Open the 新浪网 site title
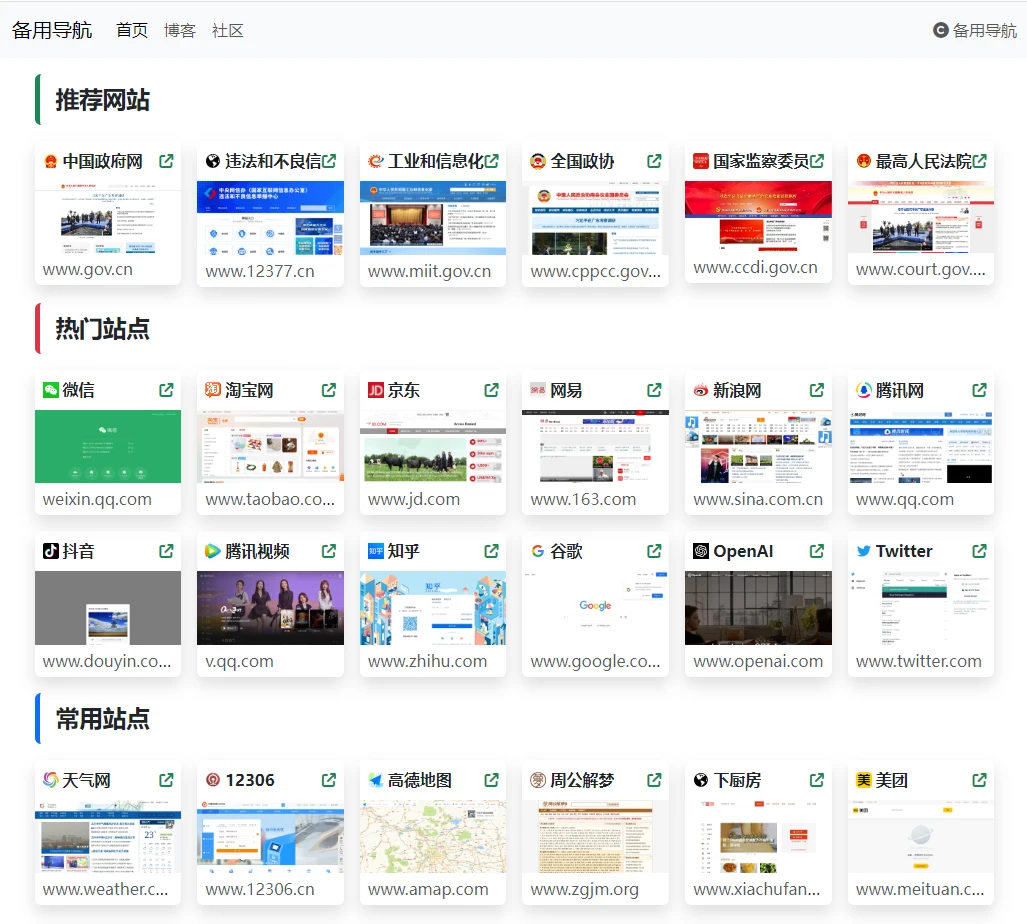The image size is (1027, 924). (x=737, y=390)
